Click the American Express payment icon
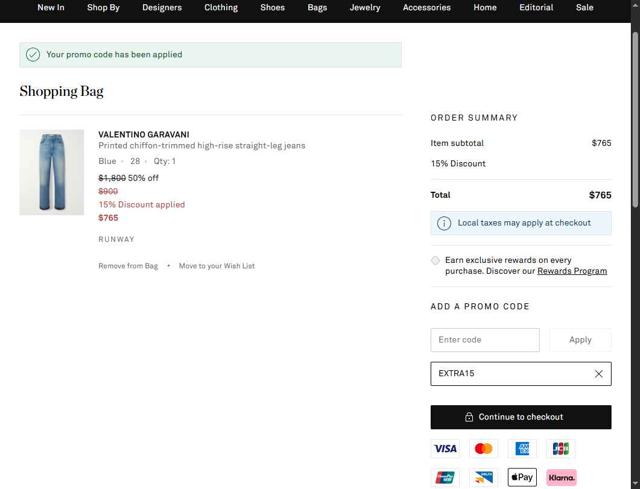Viewport: 640px width, 489px height. click(522, 449)
